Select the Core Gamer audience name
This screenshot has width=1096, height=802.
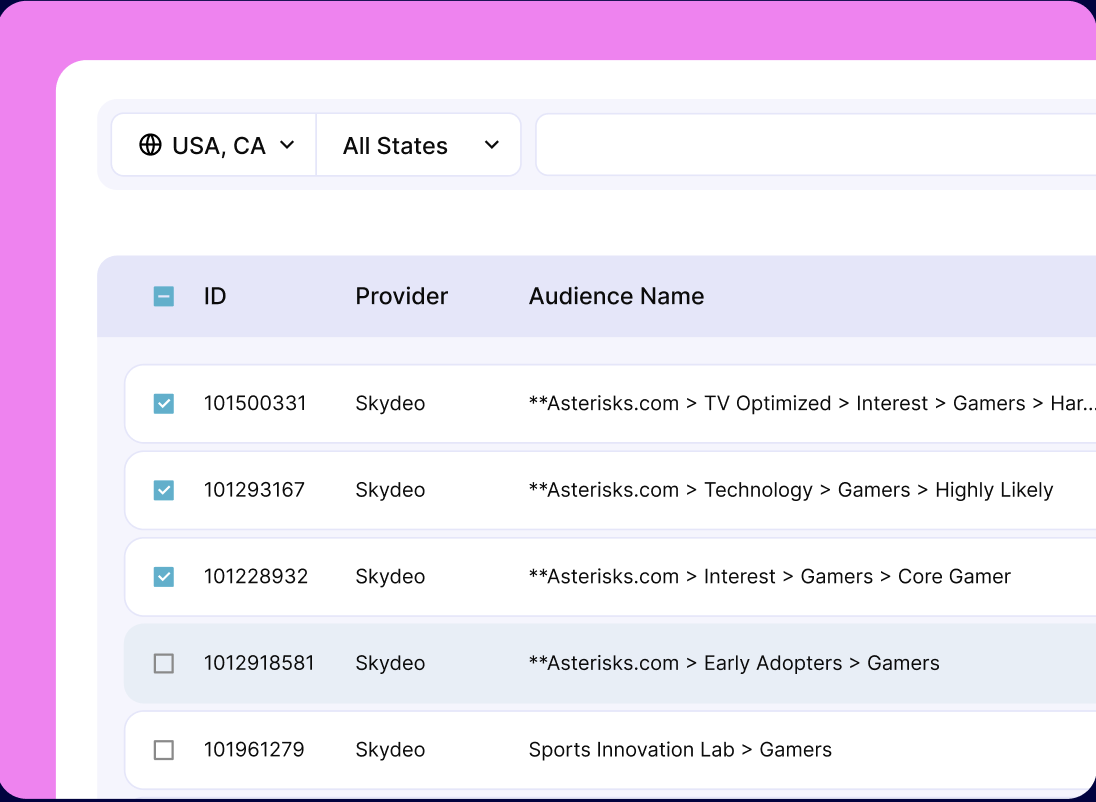[770, 576]
